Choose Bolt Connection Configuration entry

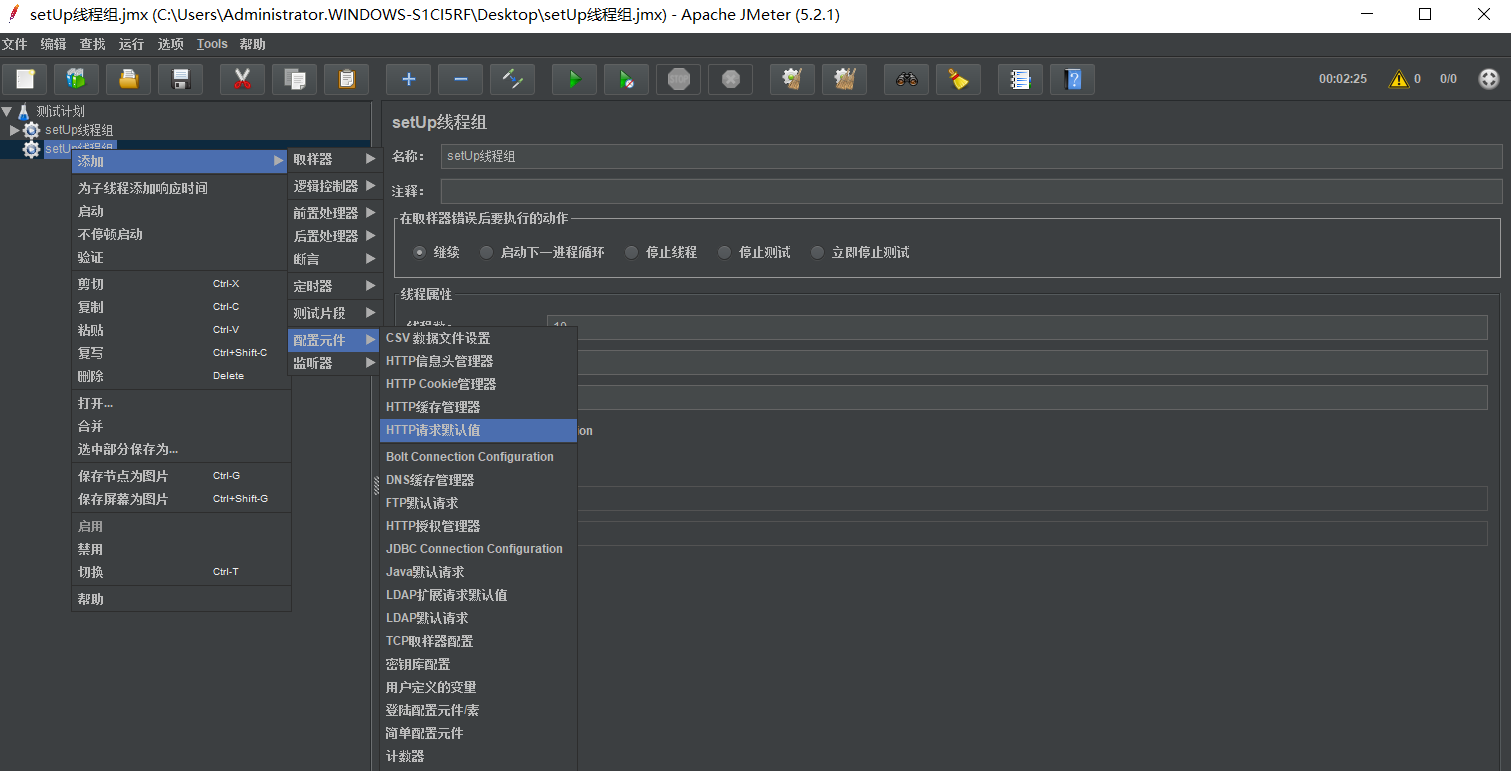coord(479,457)
